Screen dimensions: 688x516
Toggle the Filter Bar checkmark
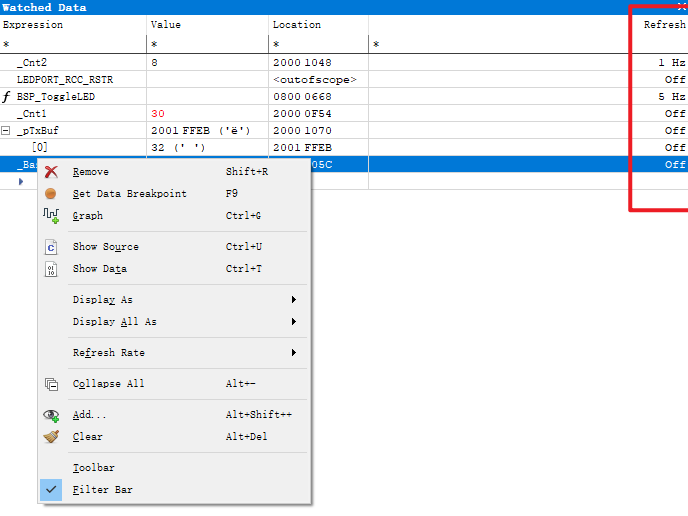(x=51, y=490)
